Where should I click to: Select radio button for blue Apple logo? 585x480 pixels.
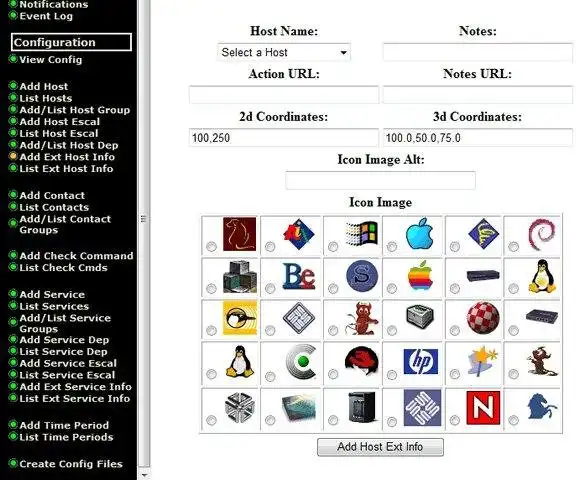point(392,247)
